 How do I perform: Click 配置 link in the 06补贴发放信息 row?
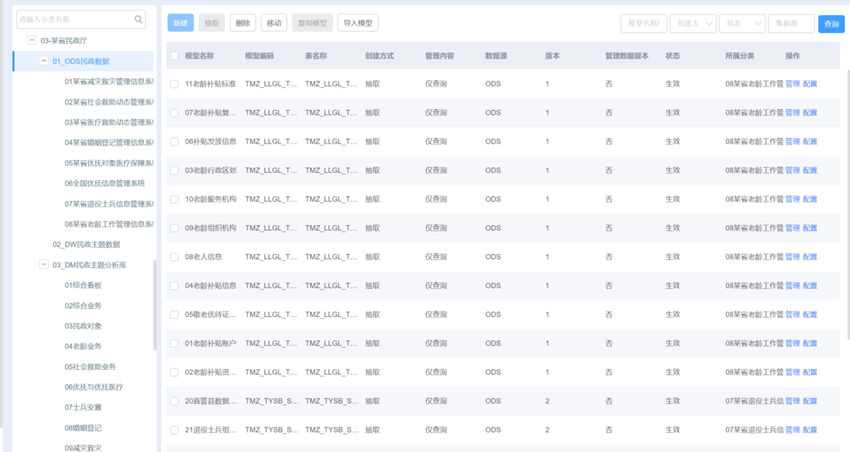point(810,142)
